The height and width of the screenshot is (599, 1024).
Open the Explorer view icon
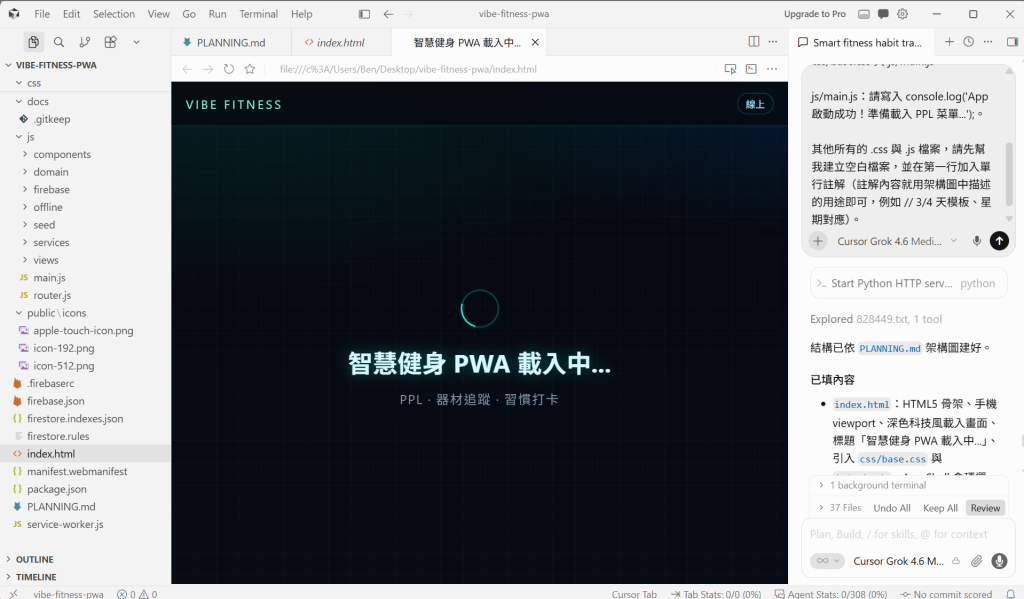(33, 42)
